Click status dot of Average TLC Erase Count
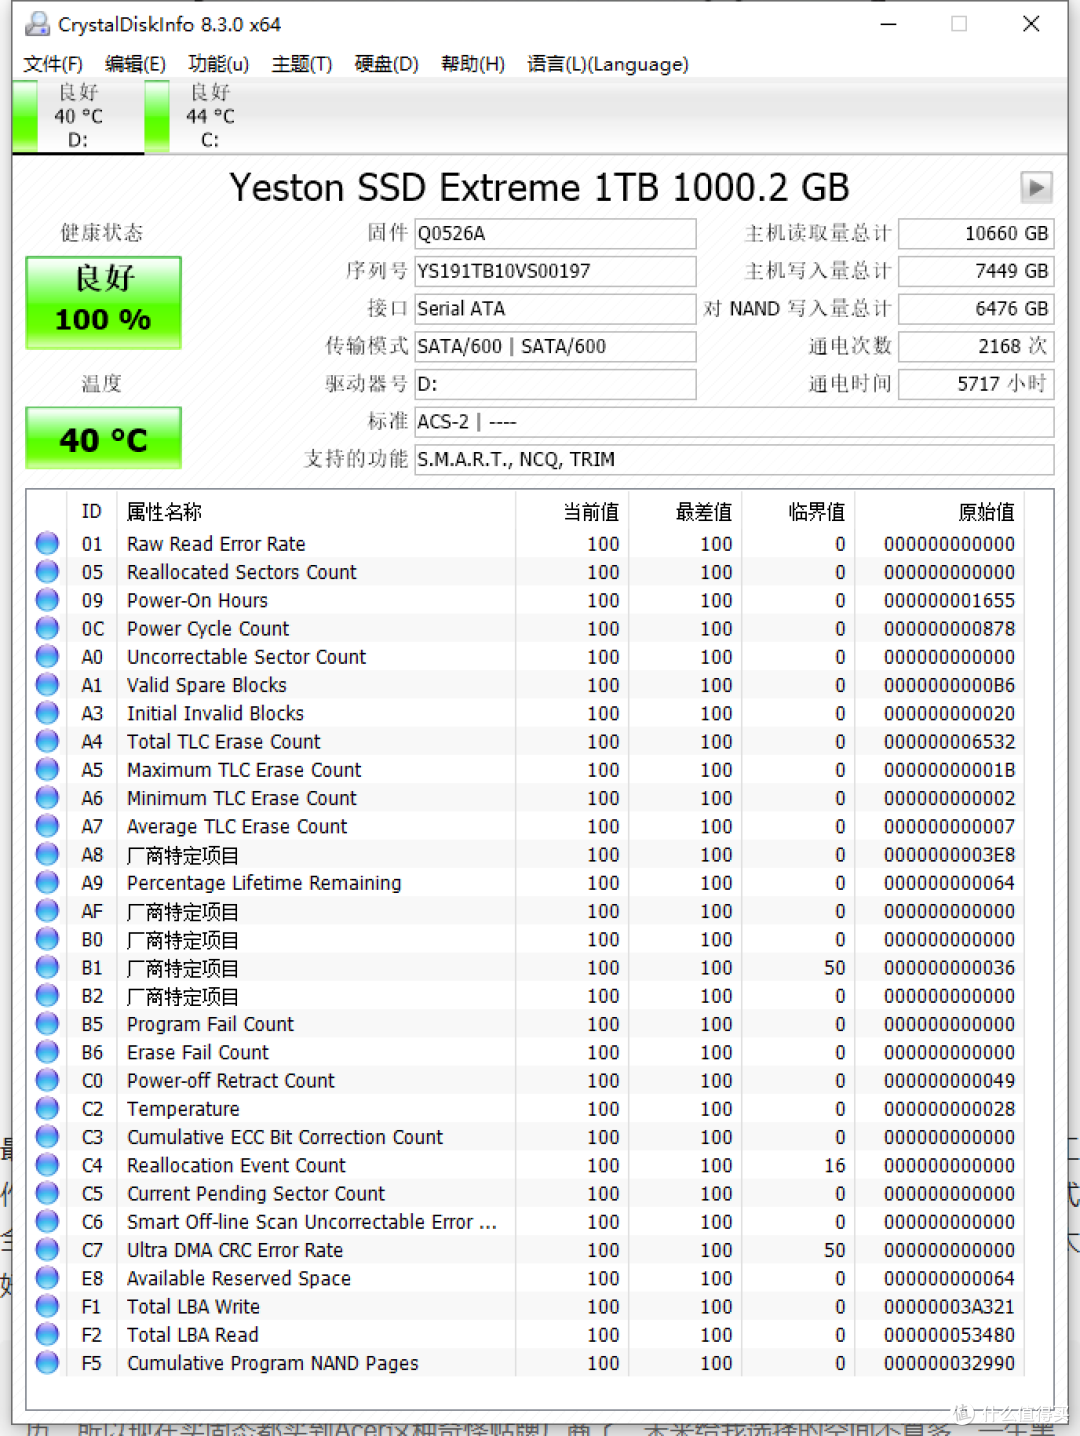 coord(47,825)
